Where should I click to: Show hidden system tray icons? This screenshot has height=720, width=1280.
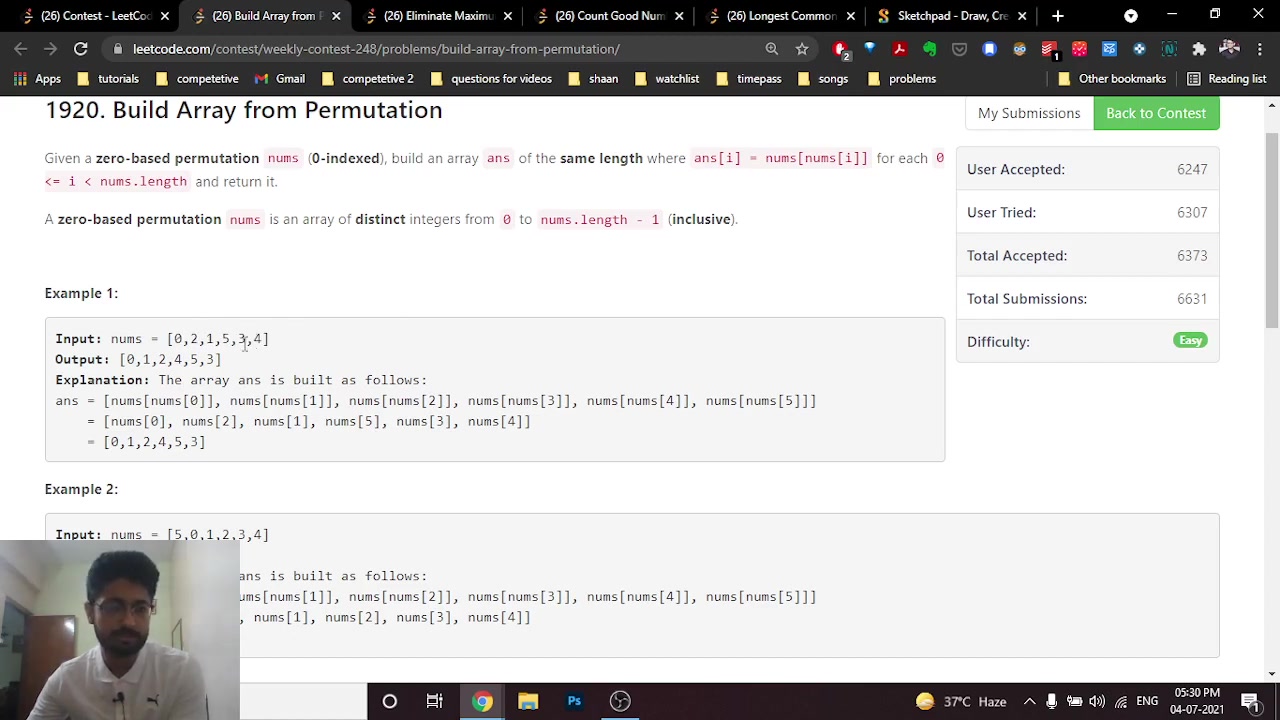tap(1028, 701)
